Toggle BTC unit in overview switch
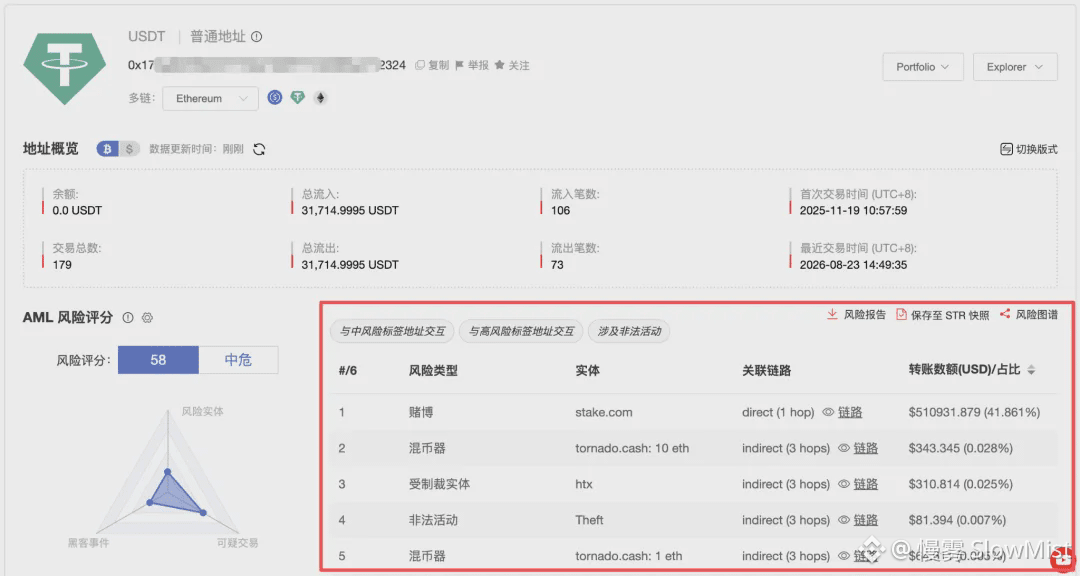This screenshot has height=576, width=1080. pos(107,149)
